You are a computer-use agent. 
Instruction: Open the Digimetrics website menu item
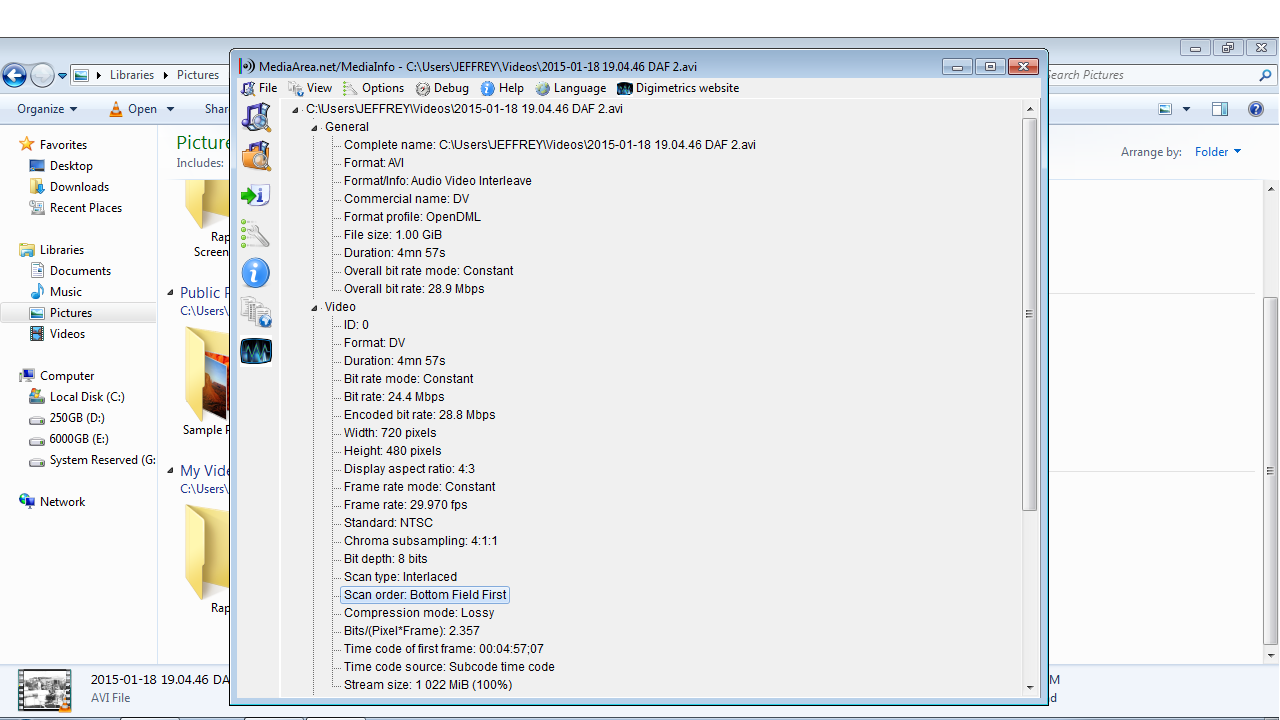678,88
